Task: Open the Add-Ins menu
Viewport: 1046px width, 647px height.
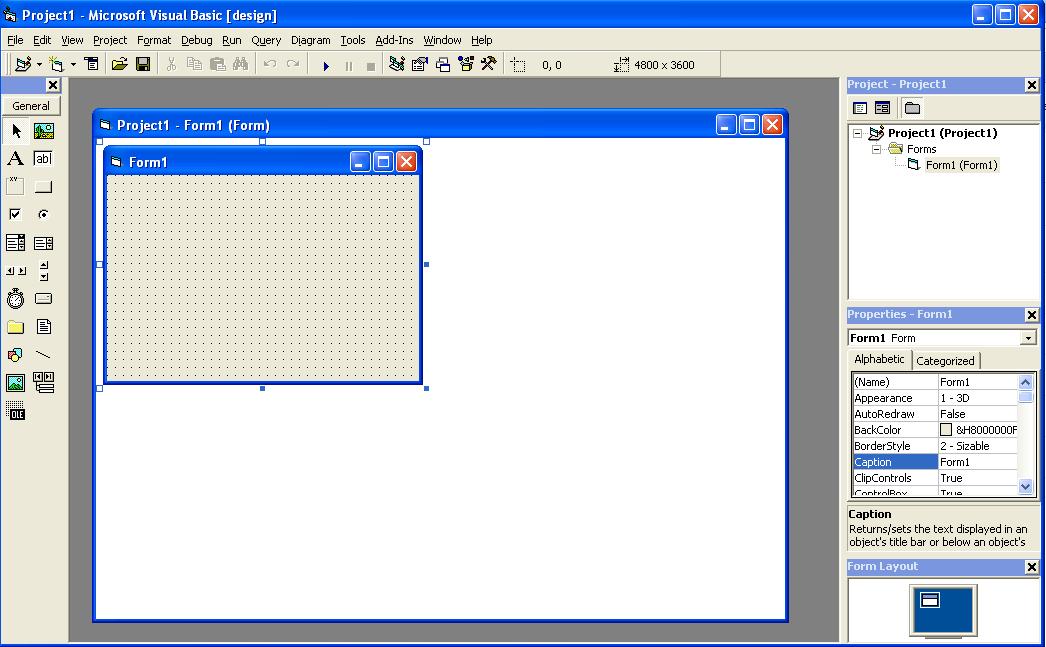Action: coord(394,40)
